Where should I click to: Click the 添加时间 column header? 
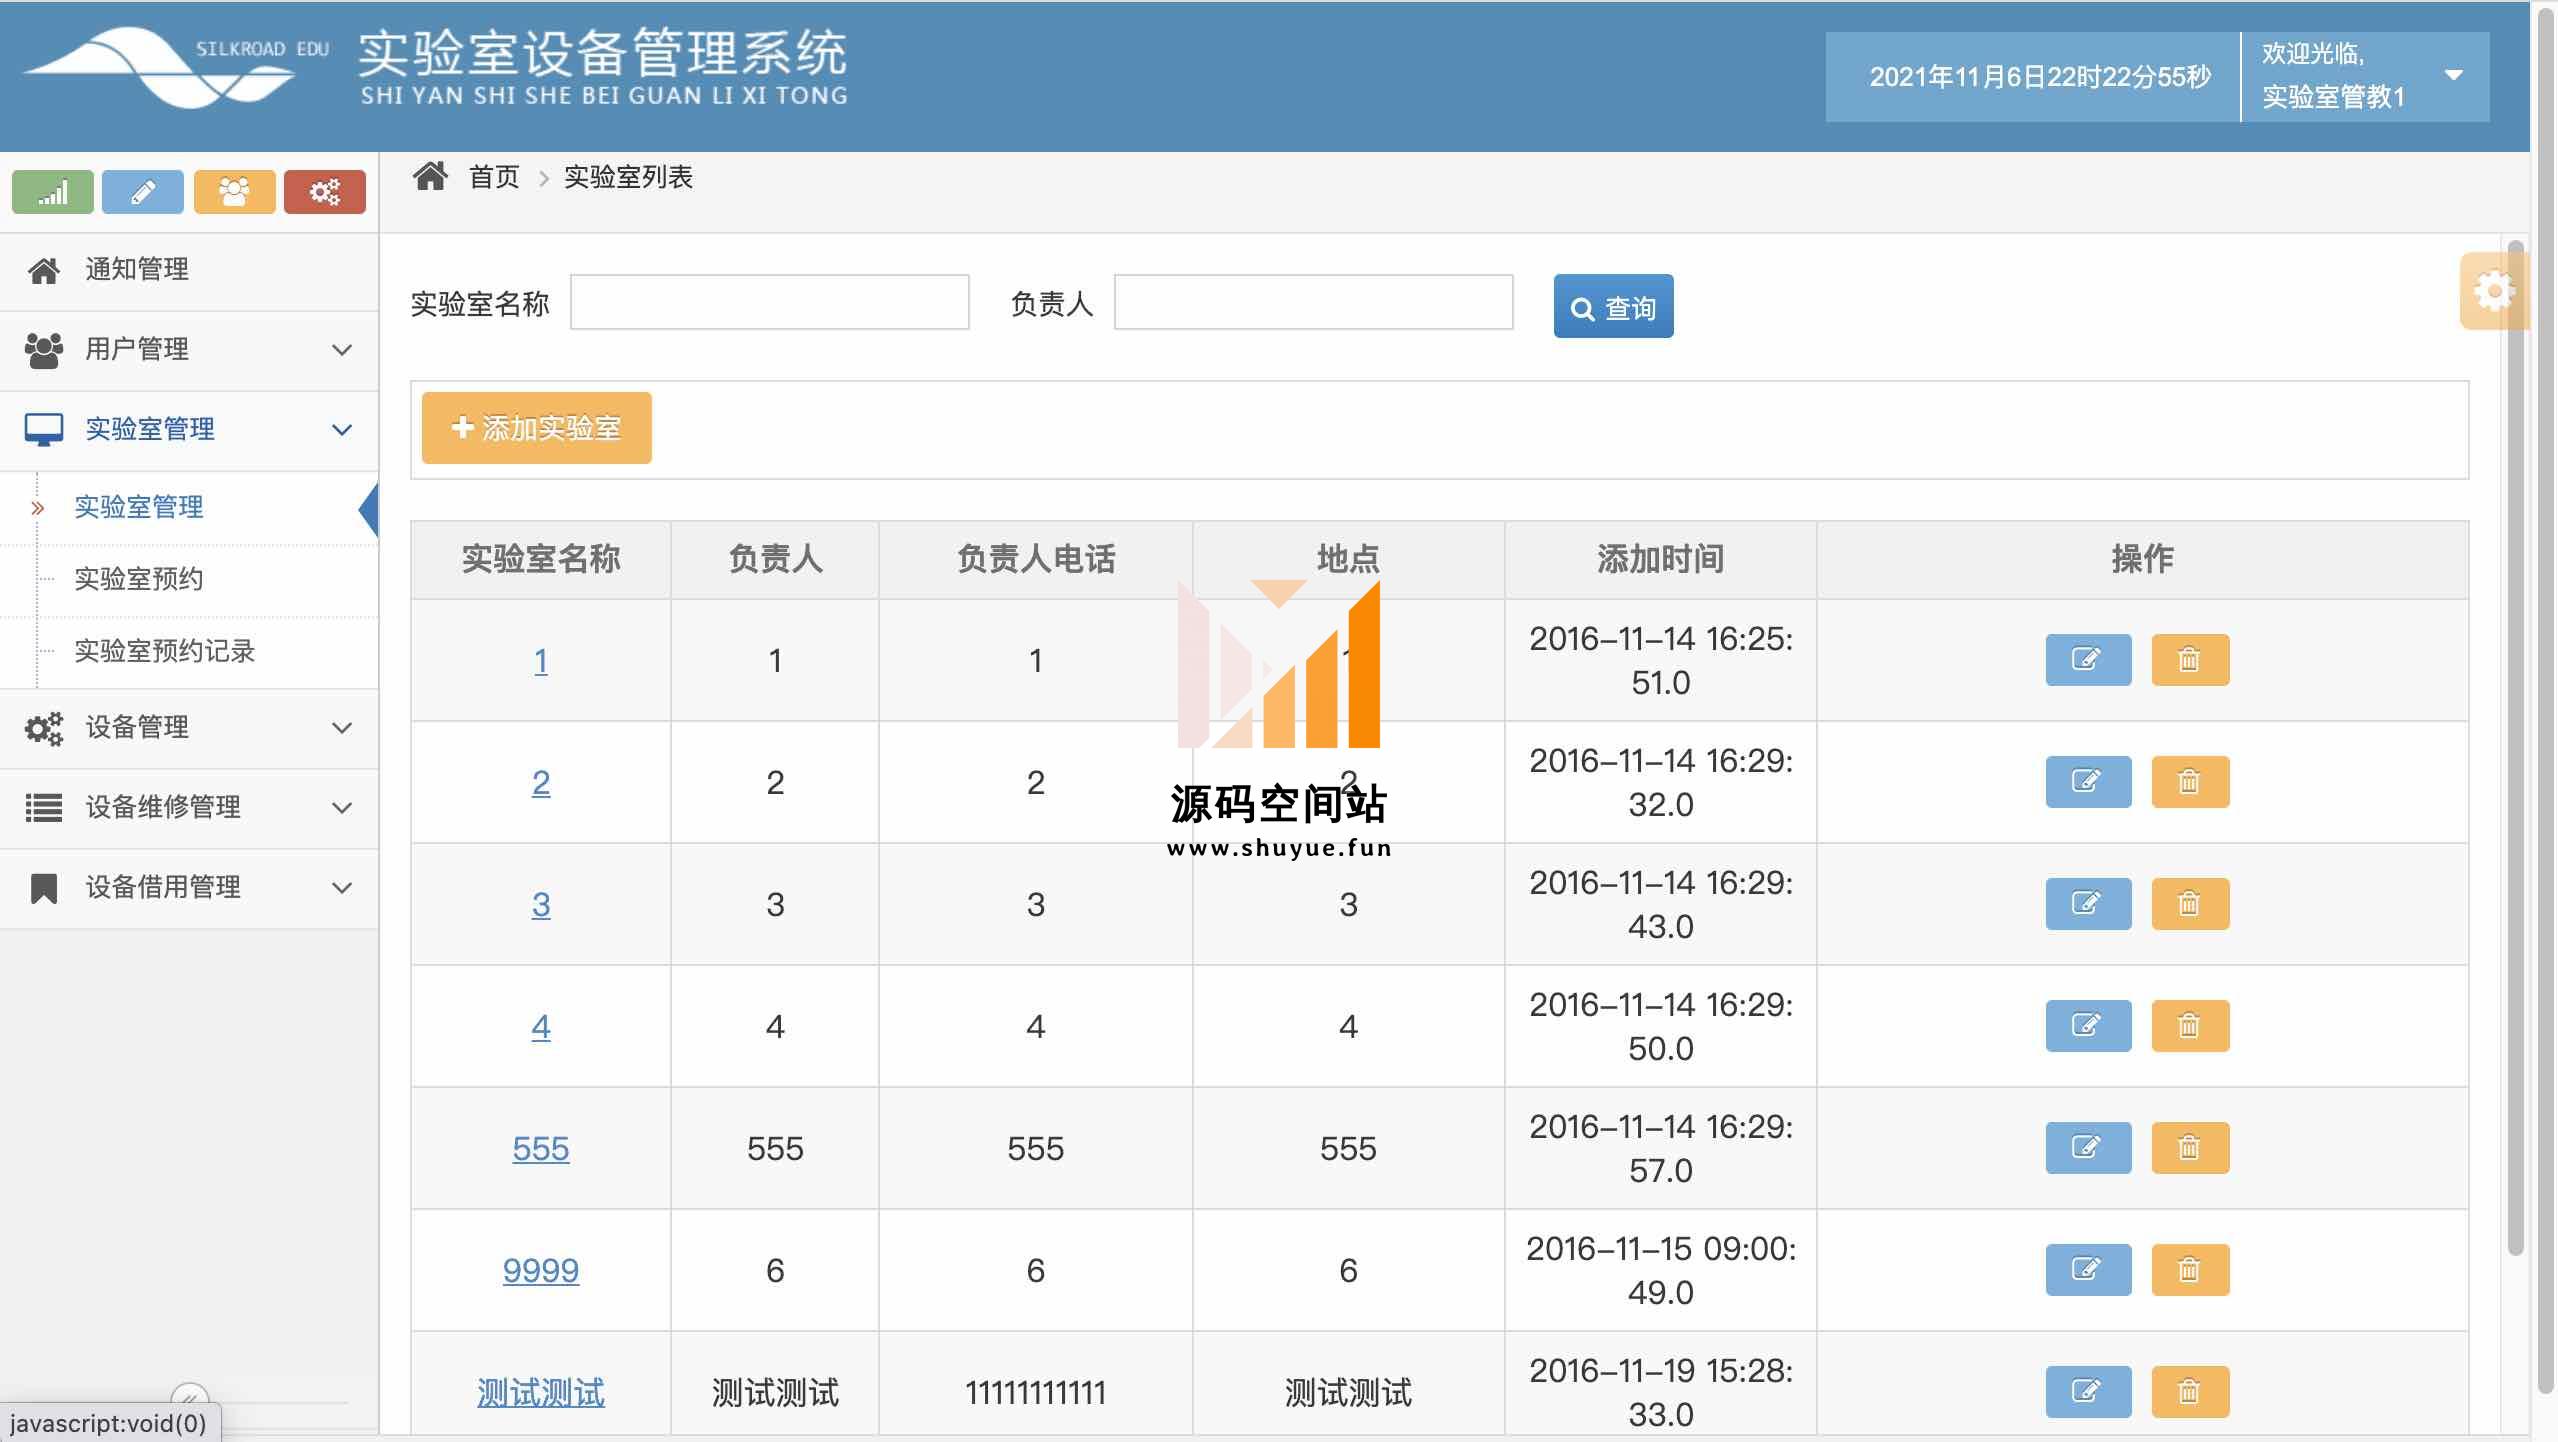(1660, 559)
